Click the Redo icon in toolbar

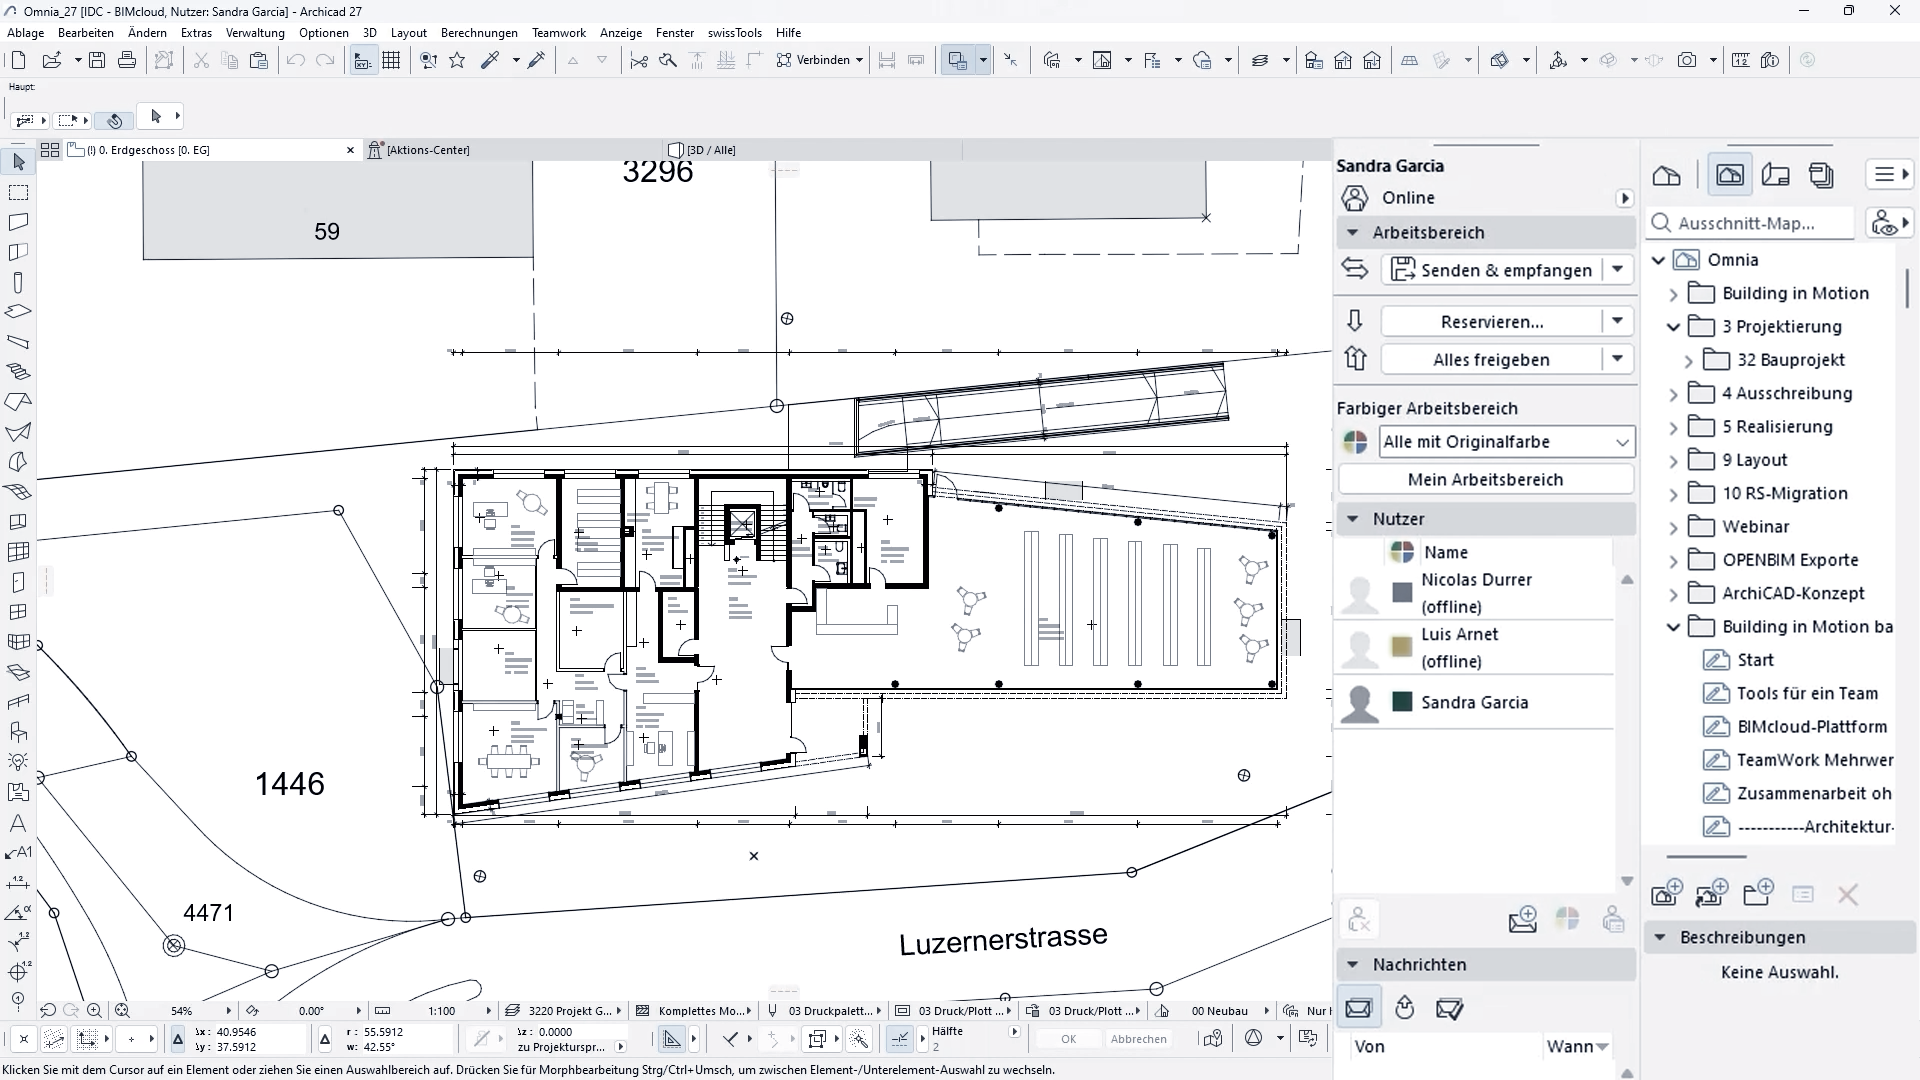(x=325, y=60)
